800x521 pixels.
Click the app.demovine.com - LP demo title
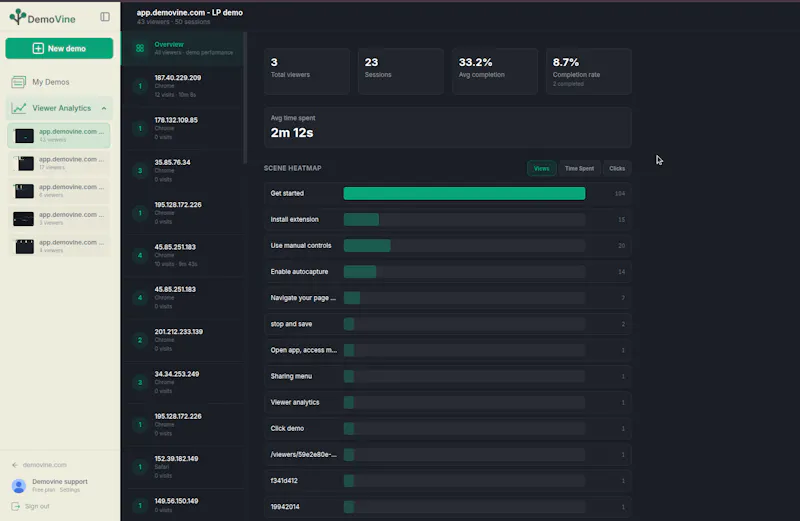(190, 12)
